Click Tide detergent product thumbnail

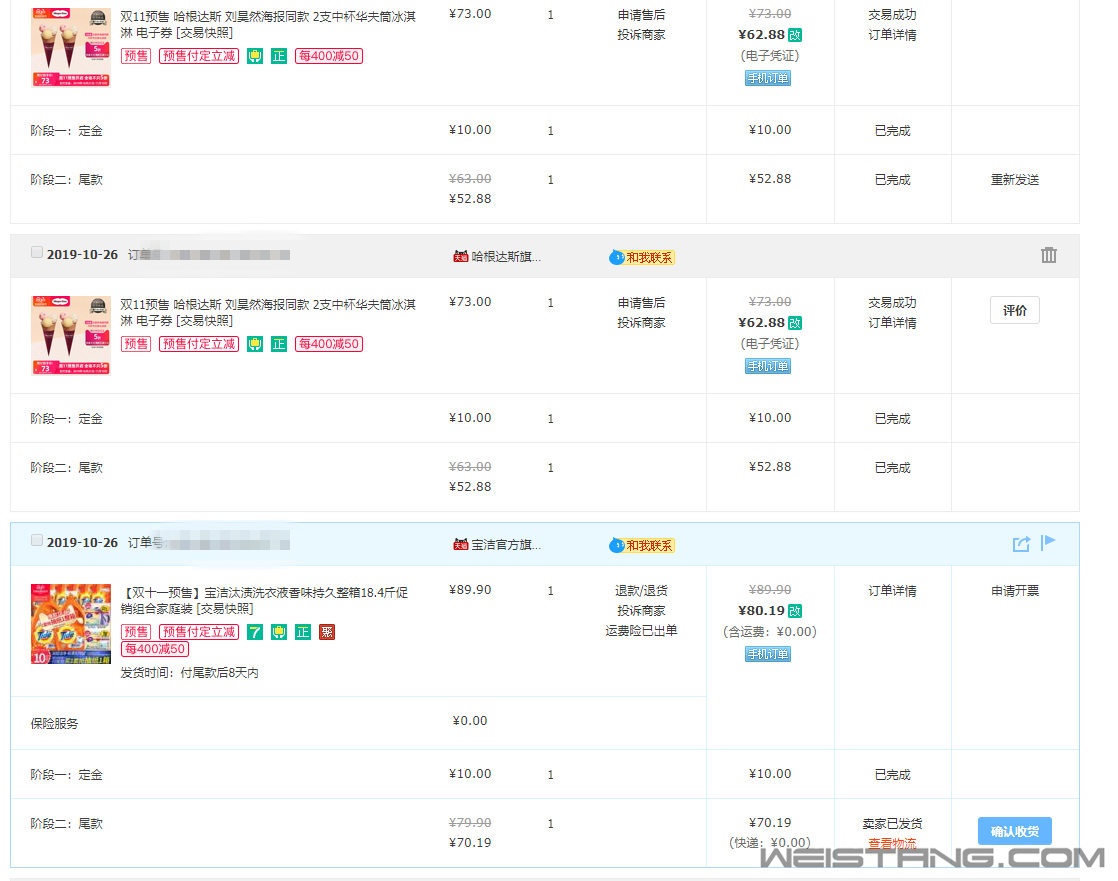[x=71, y=624]
